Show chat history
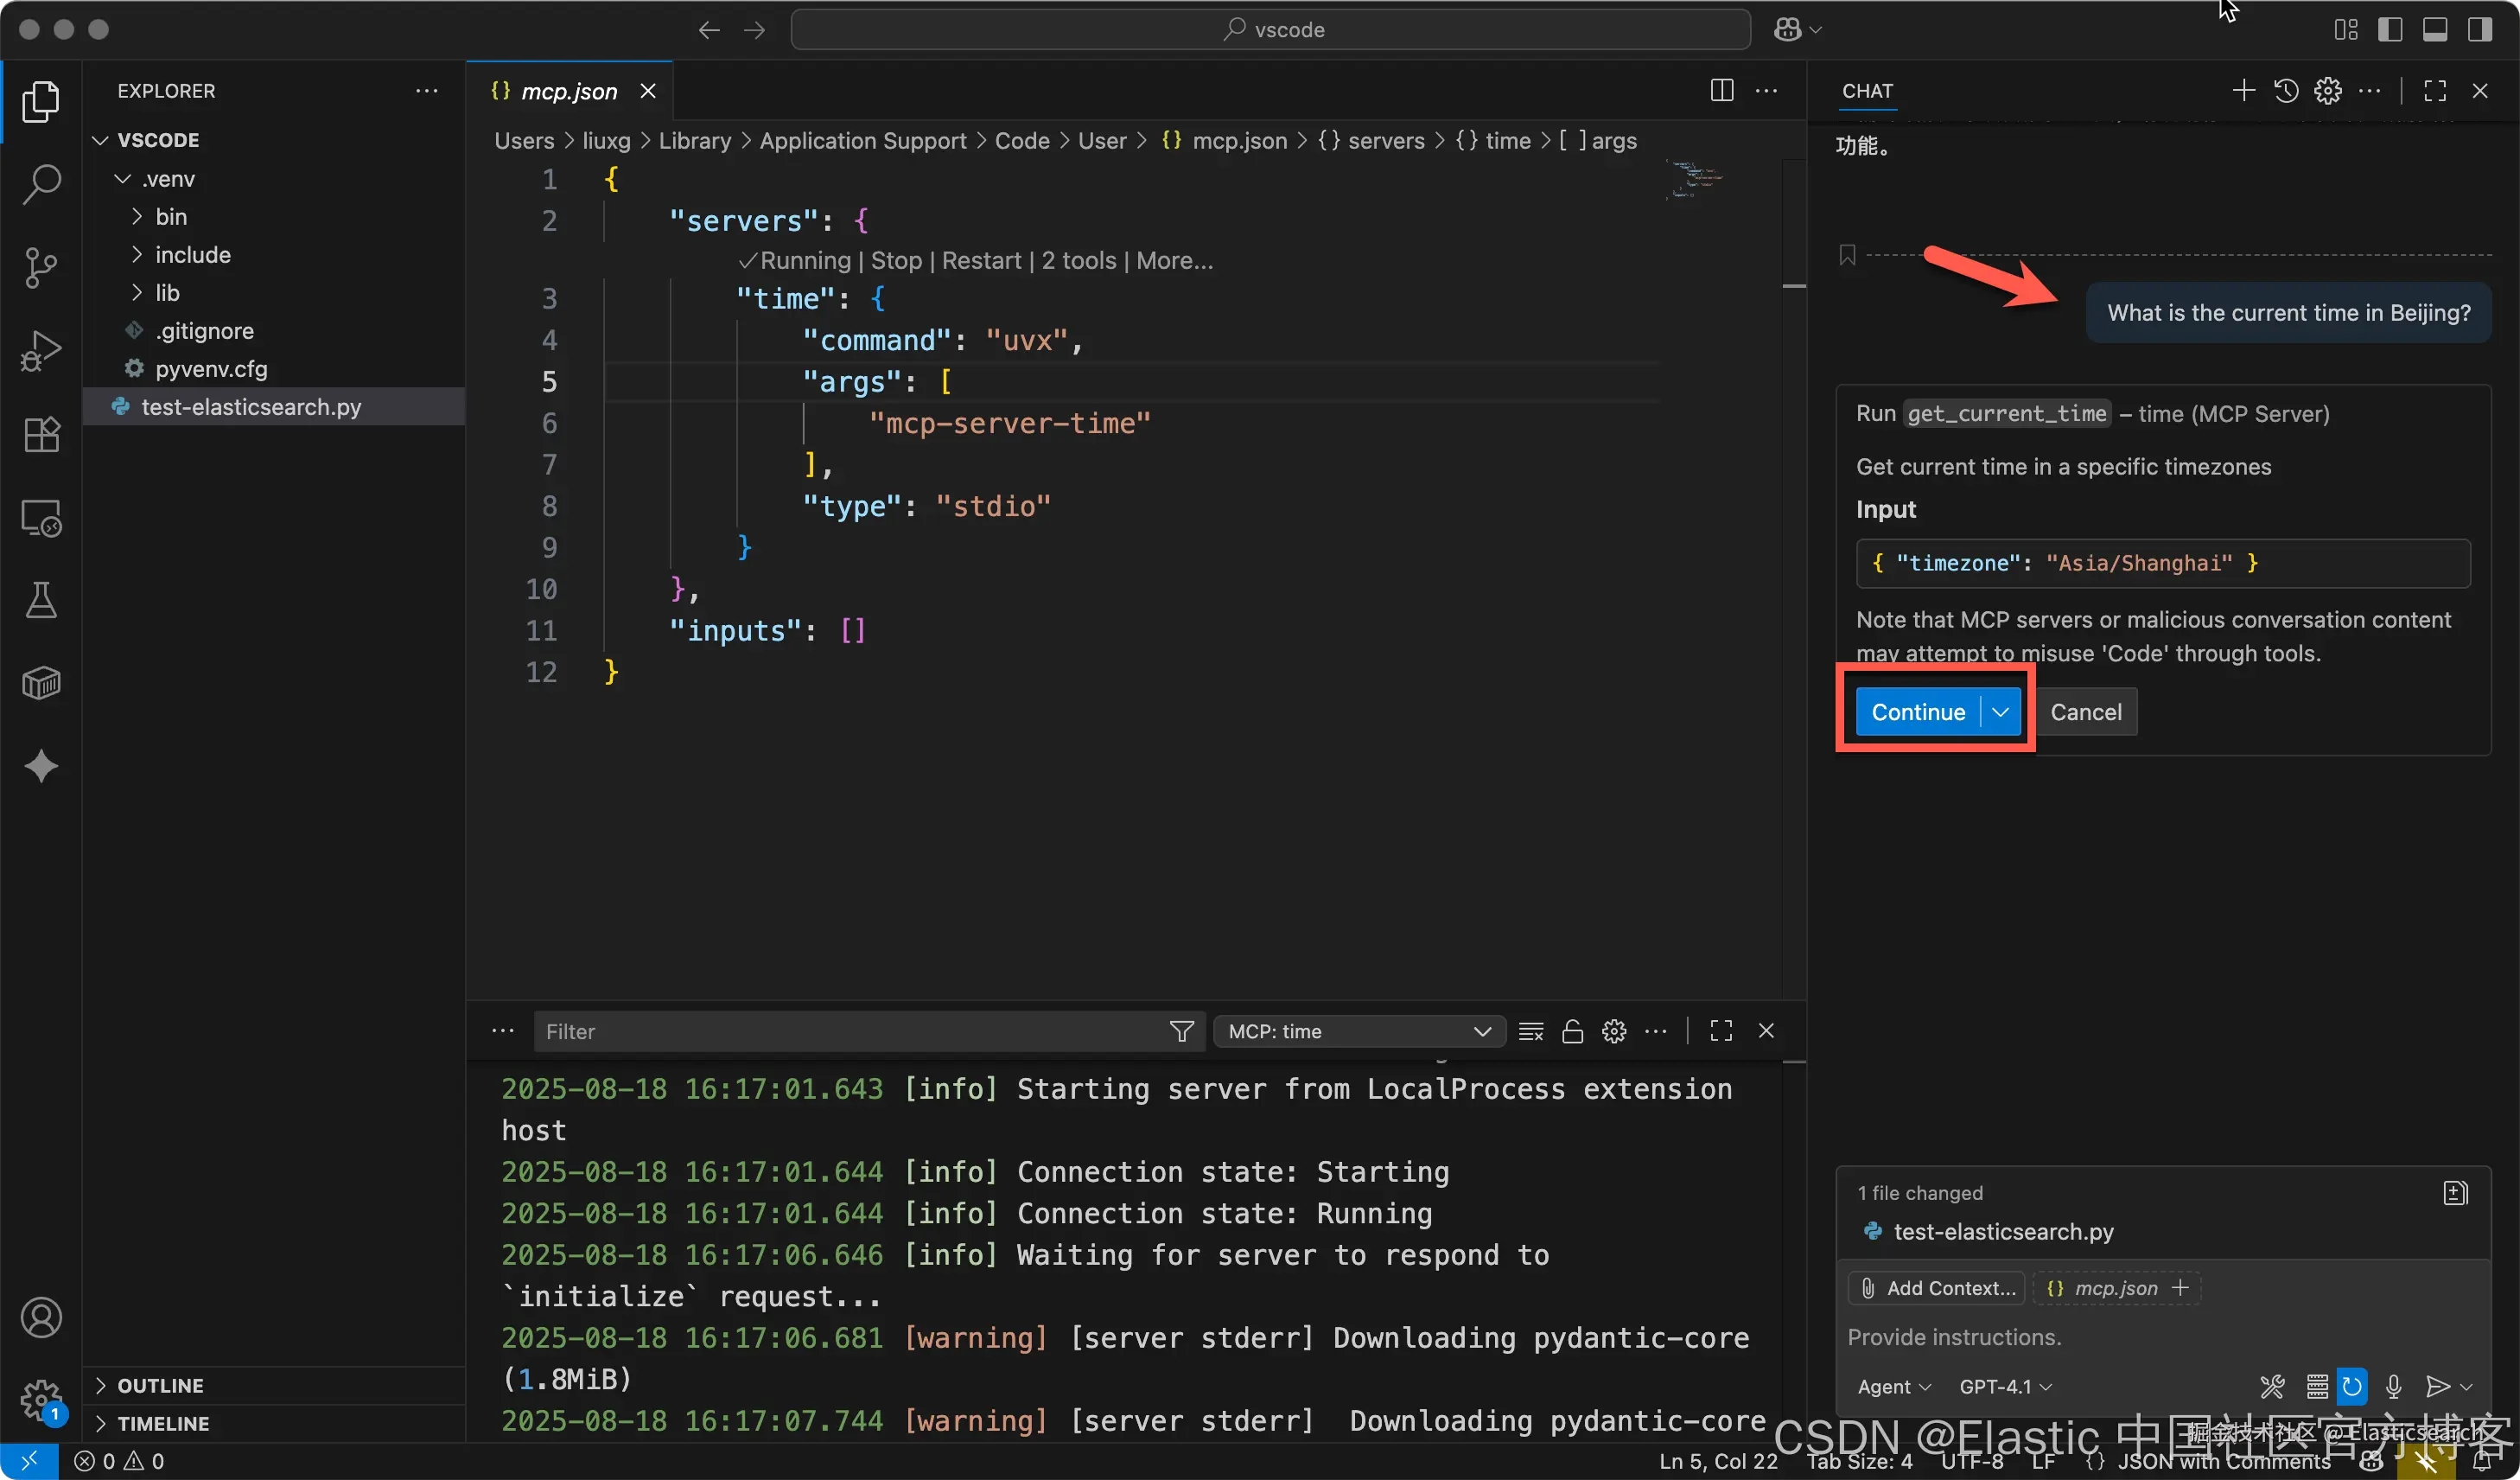2520x1480 pixels. [x=2286, y=90]
